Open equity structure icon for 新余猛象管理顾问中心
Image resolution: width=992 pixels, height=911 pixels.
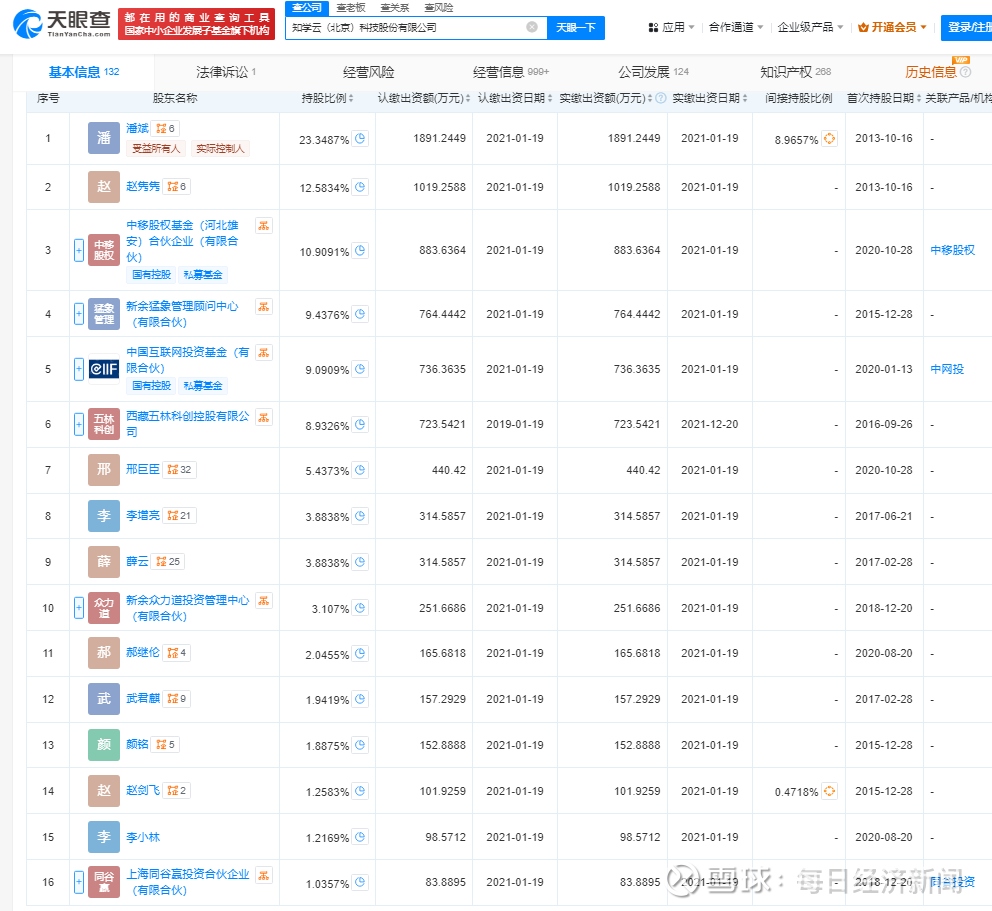[264, 306]
